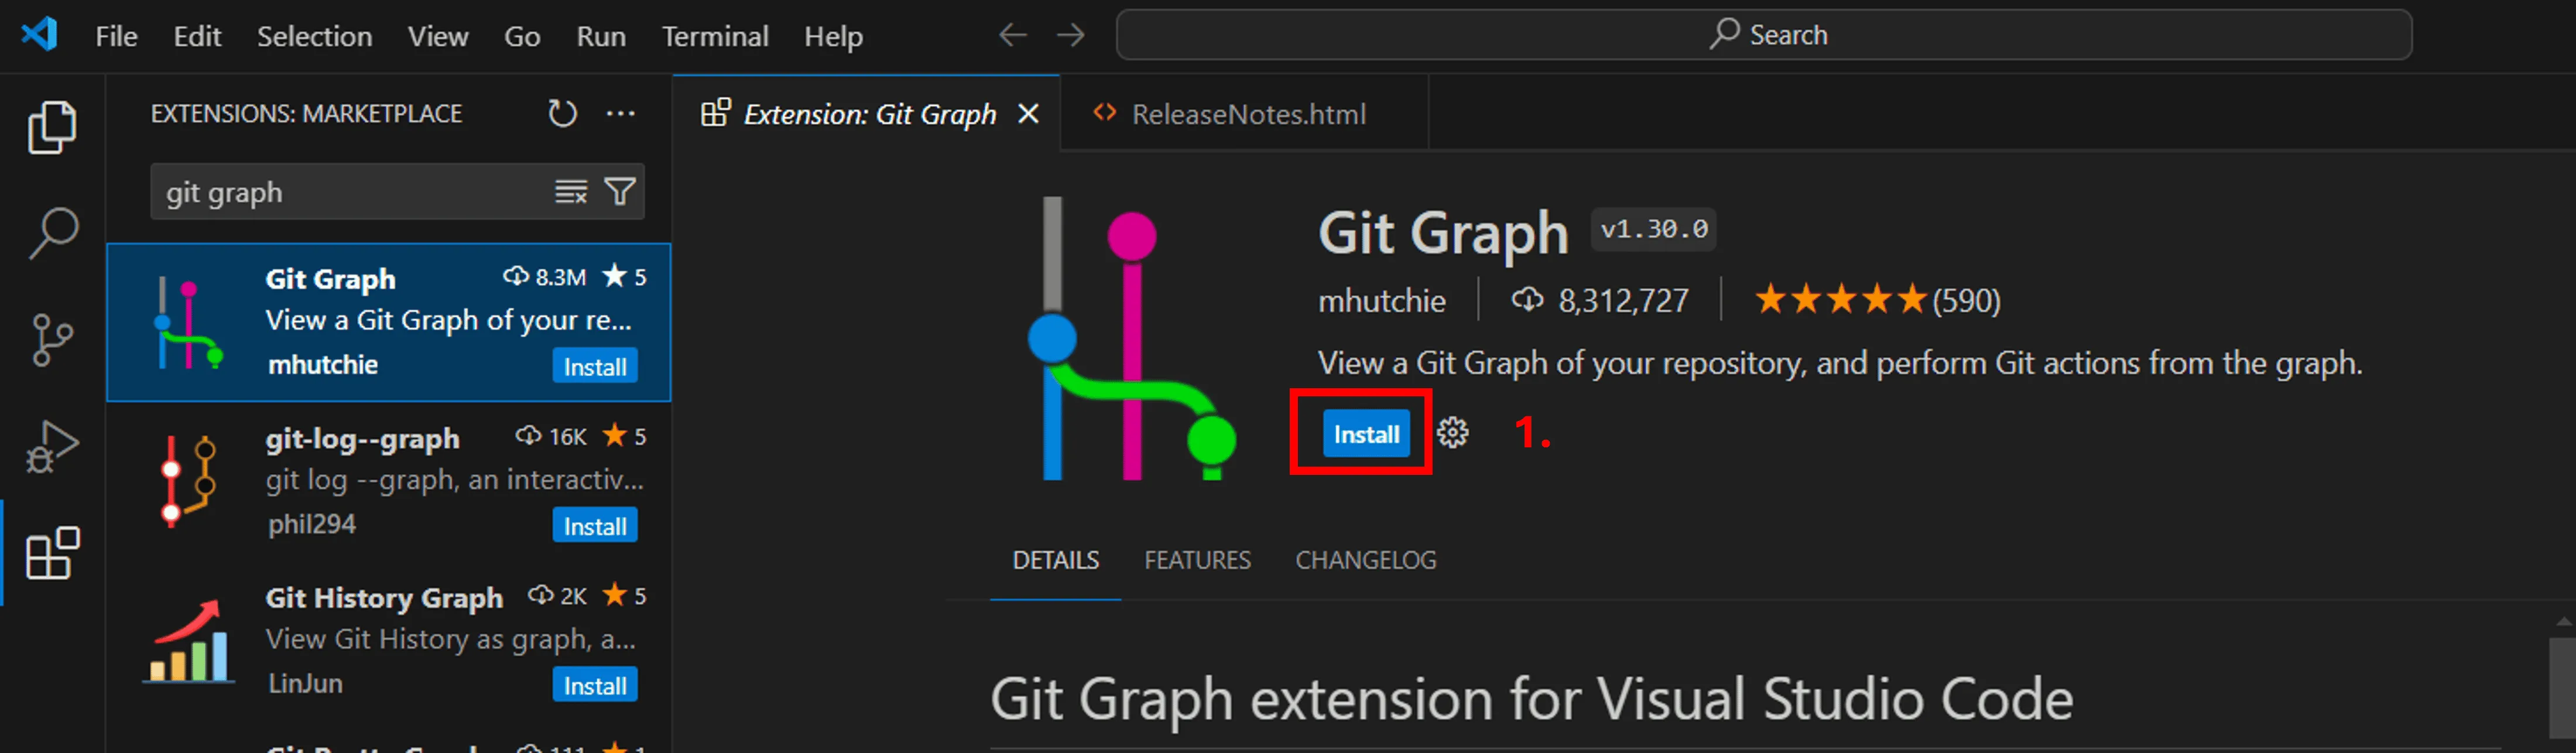Switch to the FEATURES tab
2576x753 pixels.
[x=1197, y=560]
